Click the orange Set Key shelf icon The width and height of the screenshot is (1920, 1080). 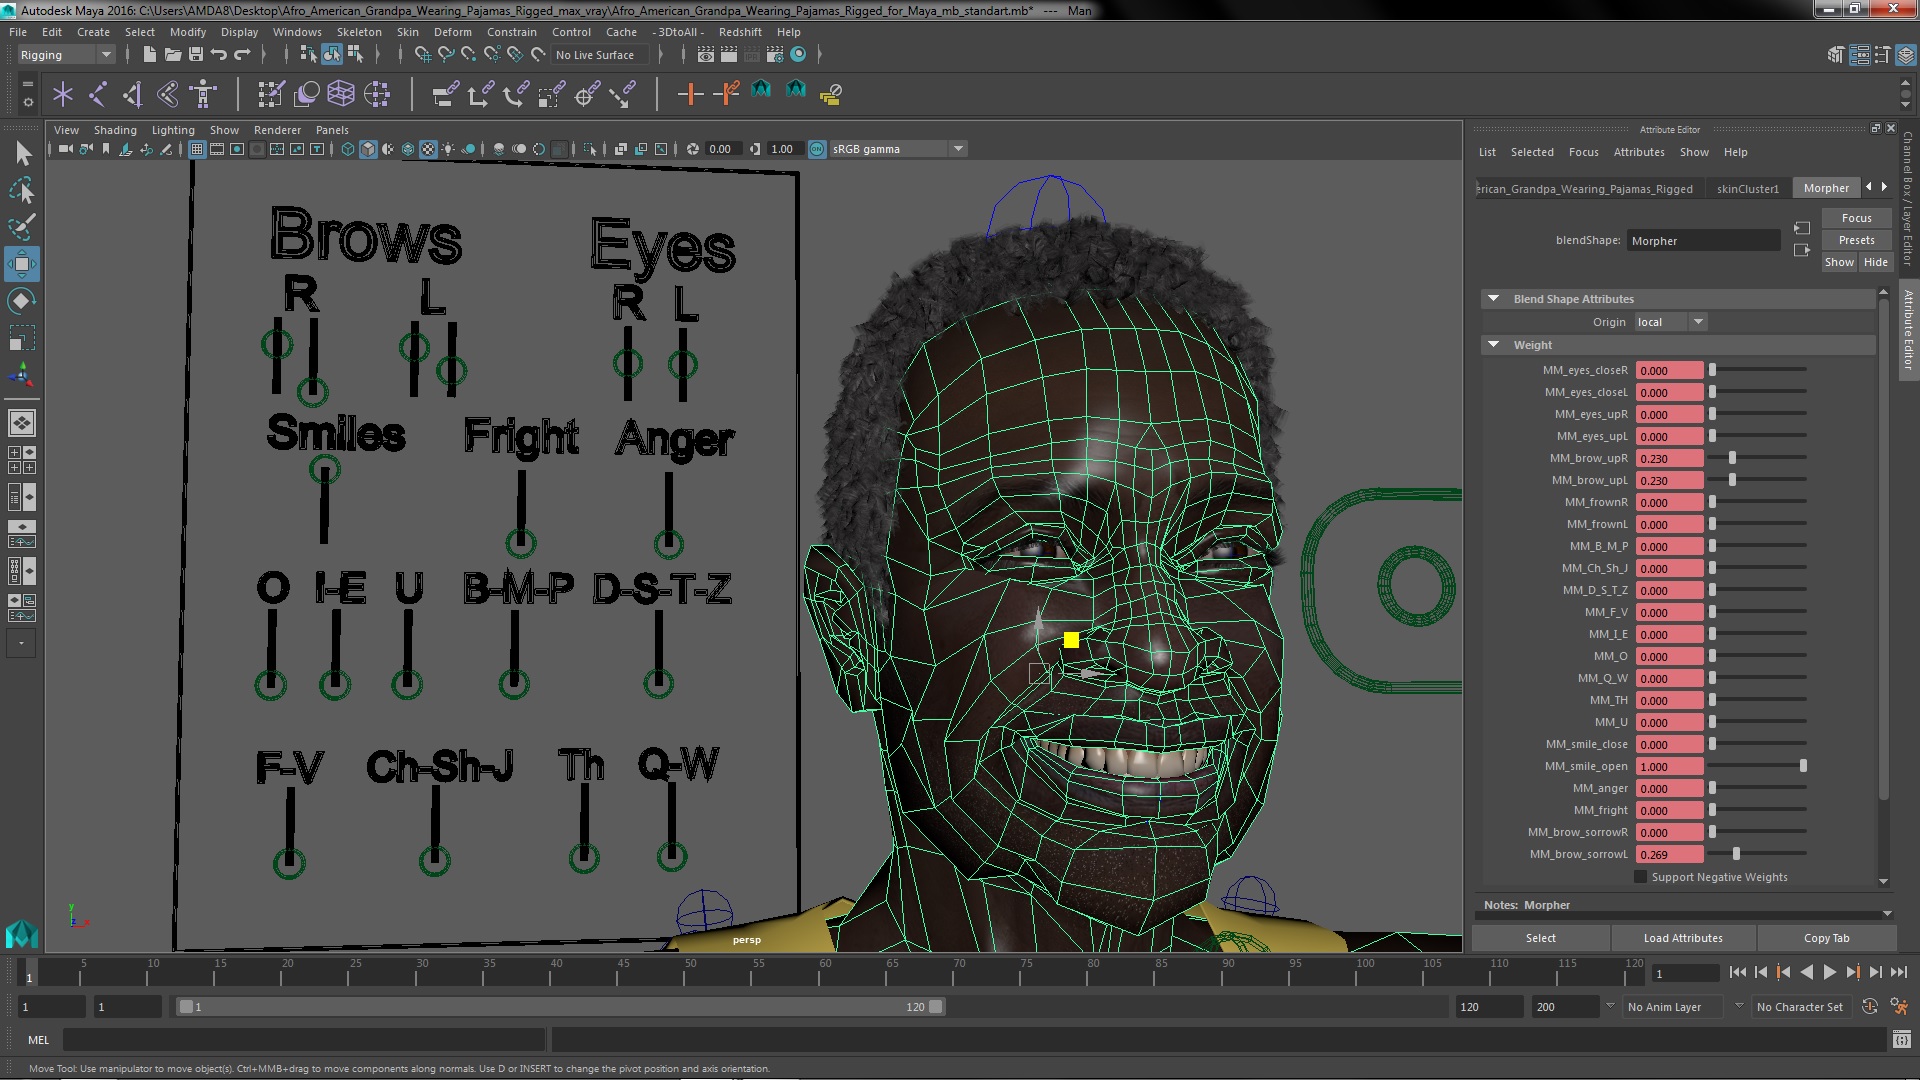689,94
